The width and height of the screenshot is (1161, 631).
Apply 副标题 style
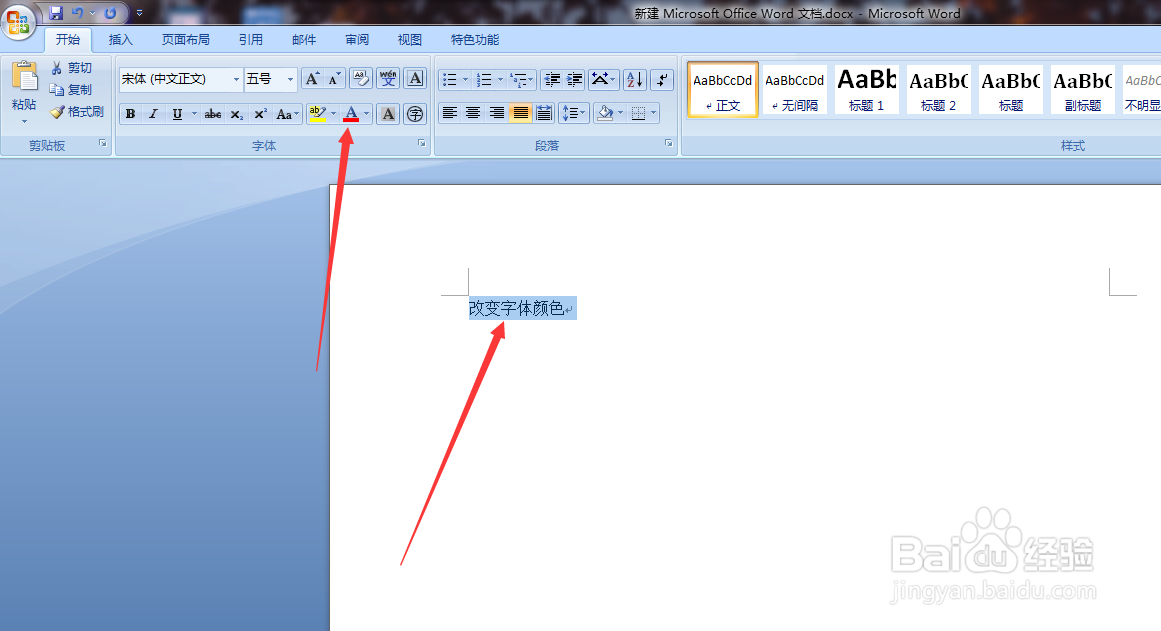pos(1083,90)
